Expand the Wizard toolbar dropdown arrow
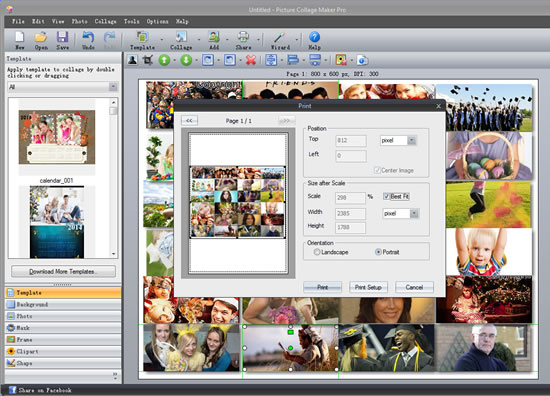The height and width of the screenshot is (396, 550). 297,39
